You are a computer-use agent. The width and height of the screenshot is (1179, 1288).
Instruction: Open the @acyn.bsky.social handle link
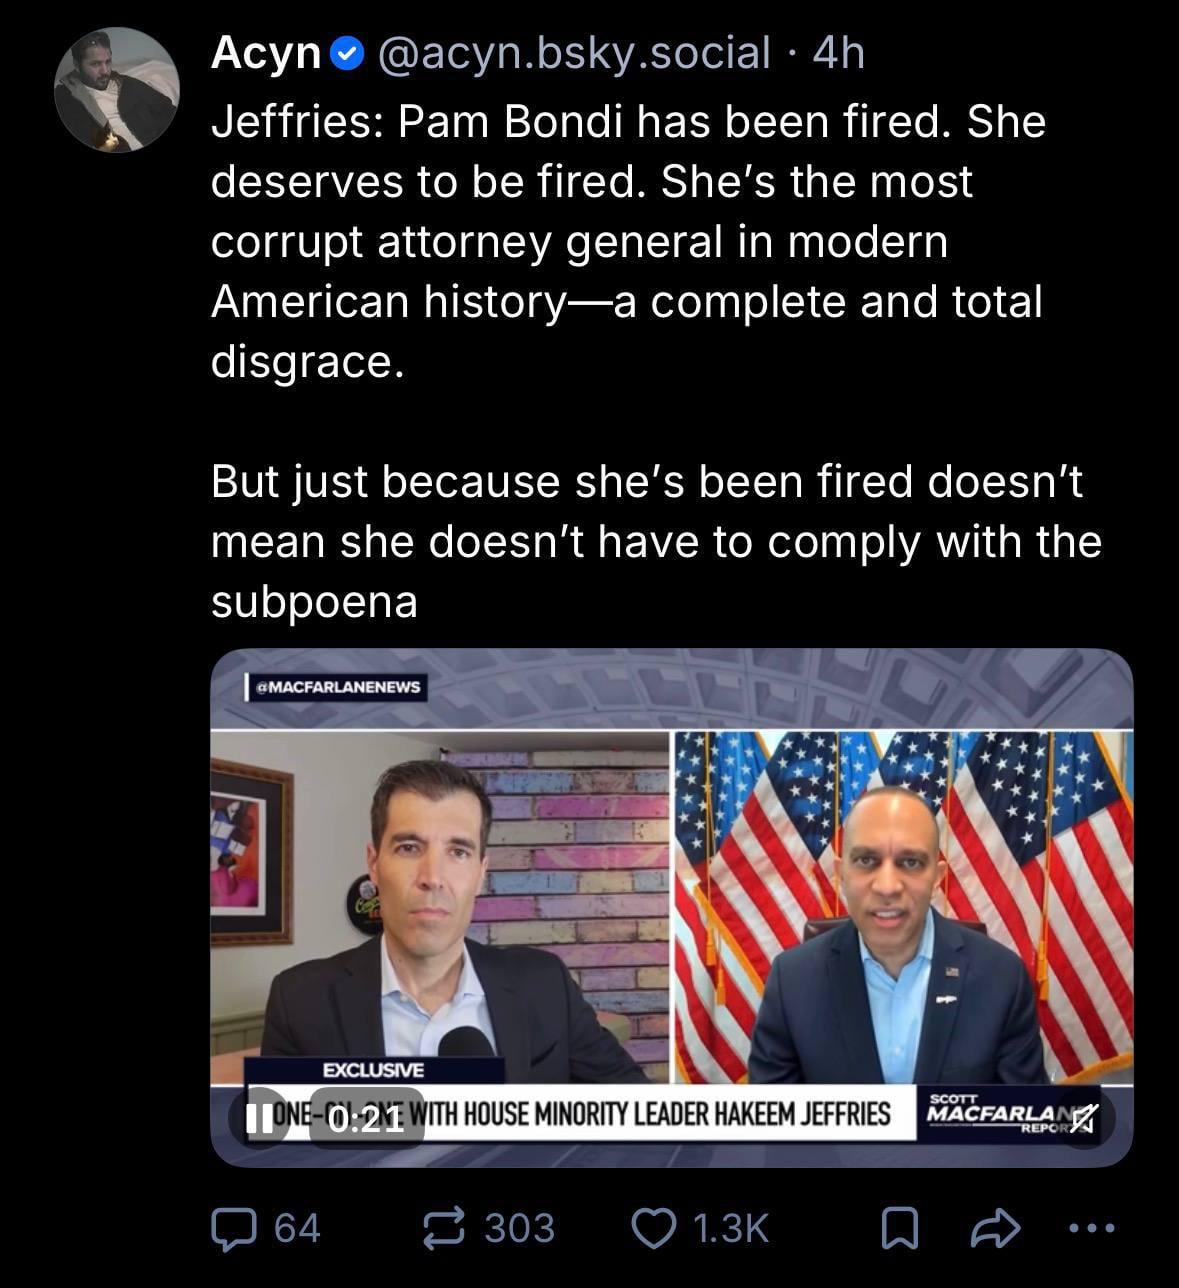pos(573,53)
